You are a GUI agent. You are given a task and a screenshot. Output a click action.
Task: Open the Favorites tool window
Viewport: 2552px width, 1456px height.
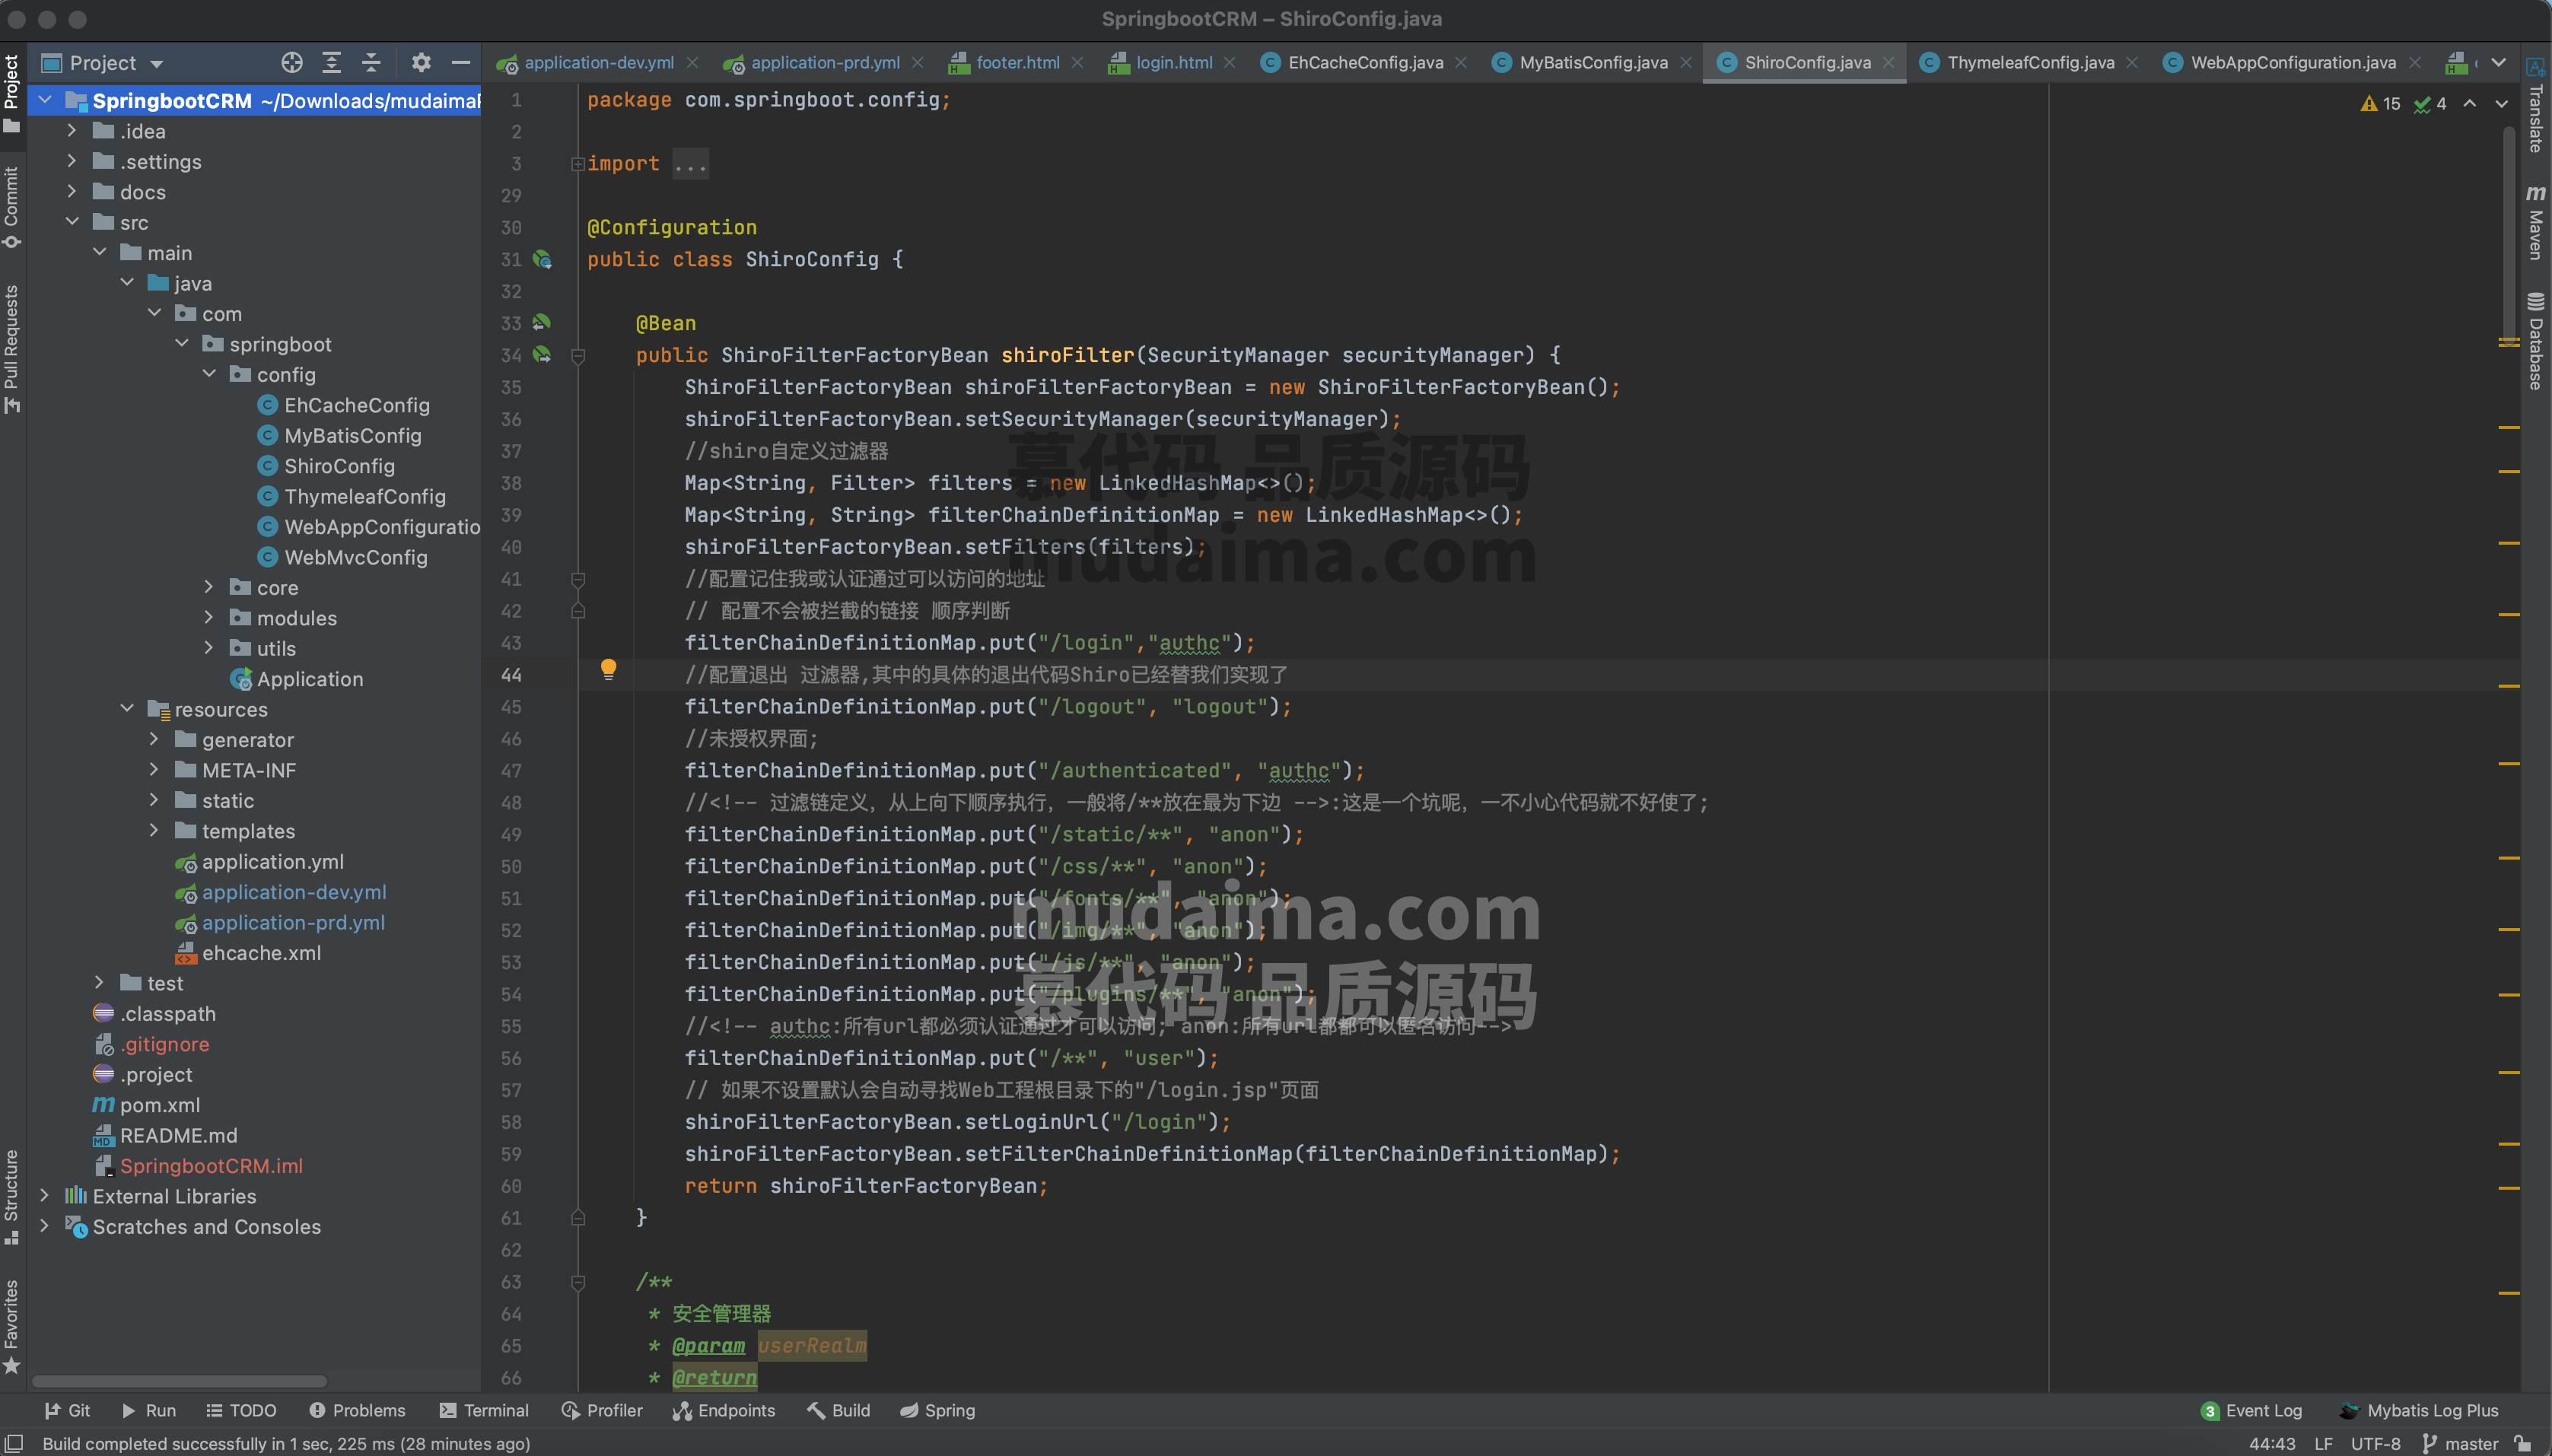click(12, 1327)
